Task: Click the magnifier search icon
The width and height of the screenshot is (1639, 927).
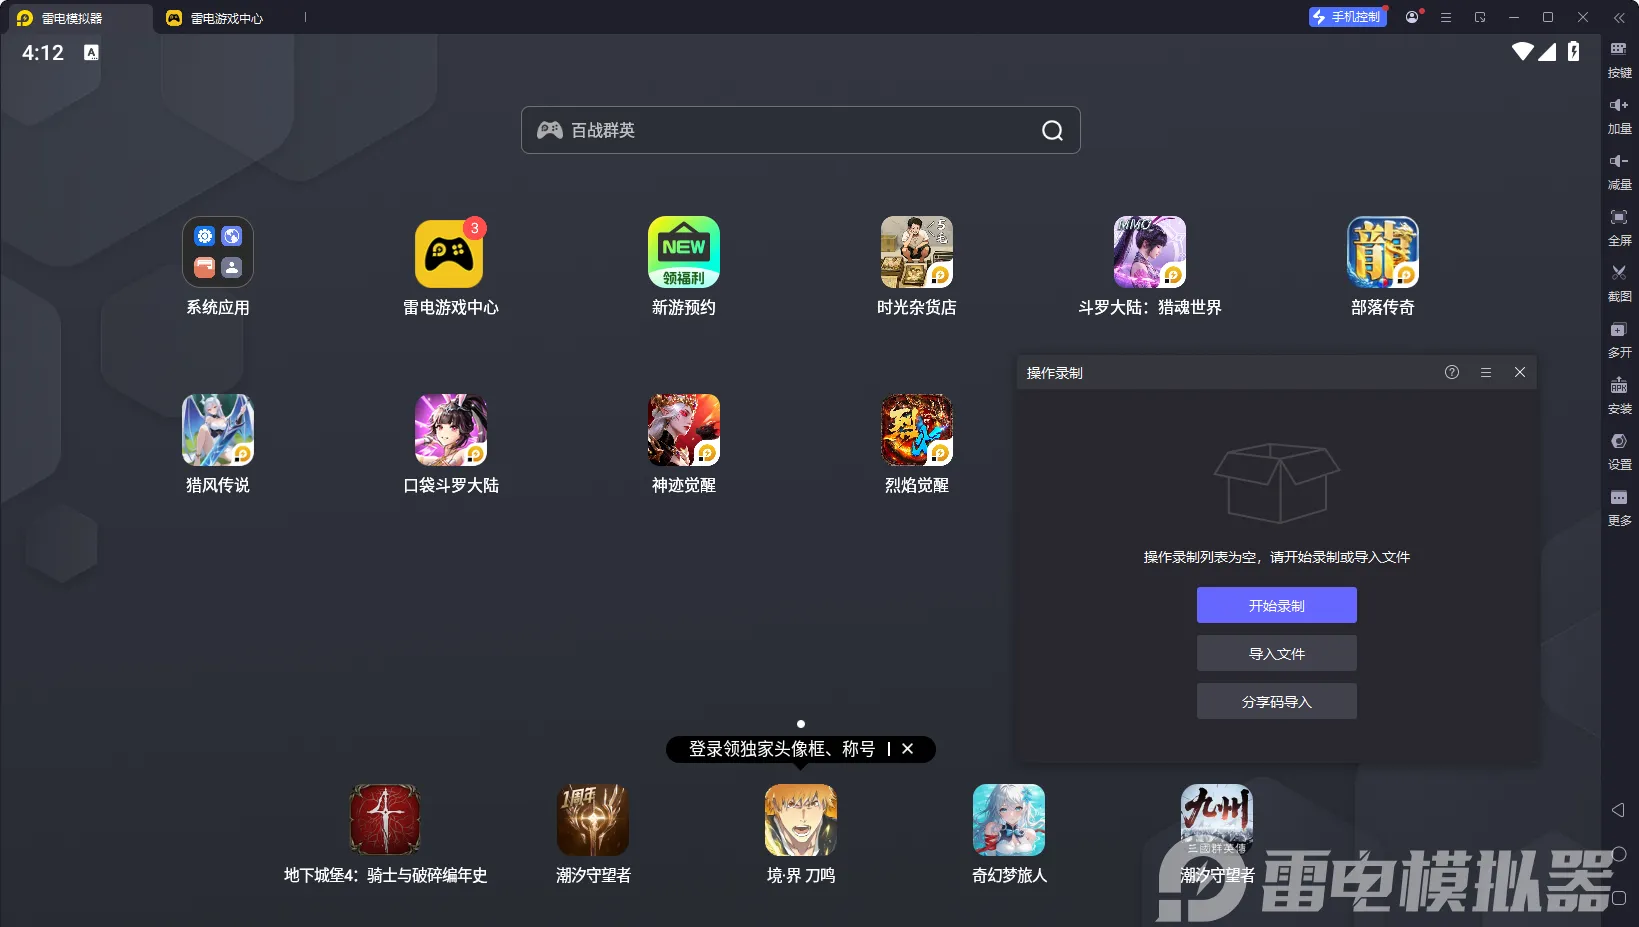Action: coord(1052,130)
